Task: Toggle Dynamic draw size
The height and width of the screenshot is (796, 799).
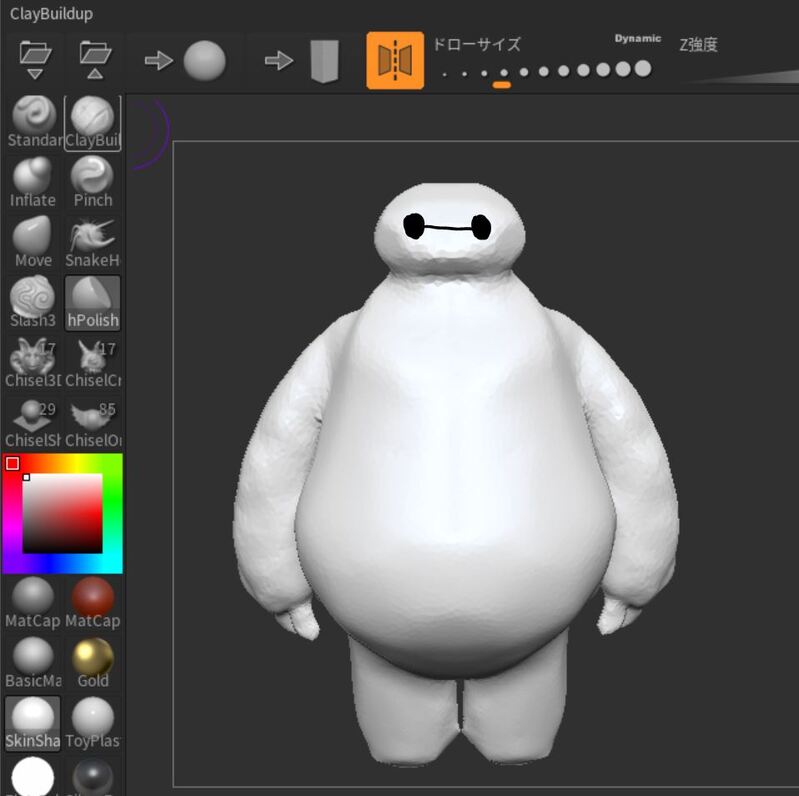Action: pyautogui.click(x=637, y=39)
